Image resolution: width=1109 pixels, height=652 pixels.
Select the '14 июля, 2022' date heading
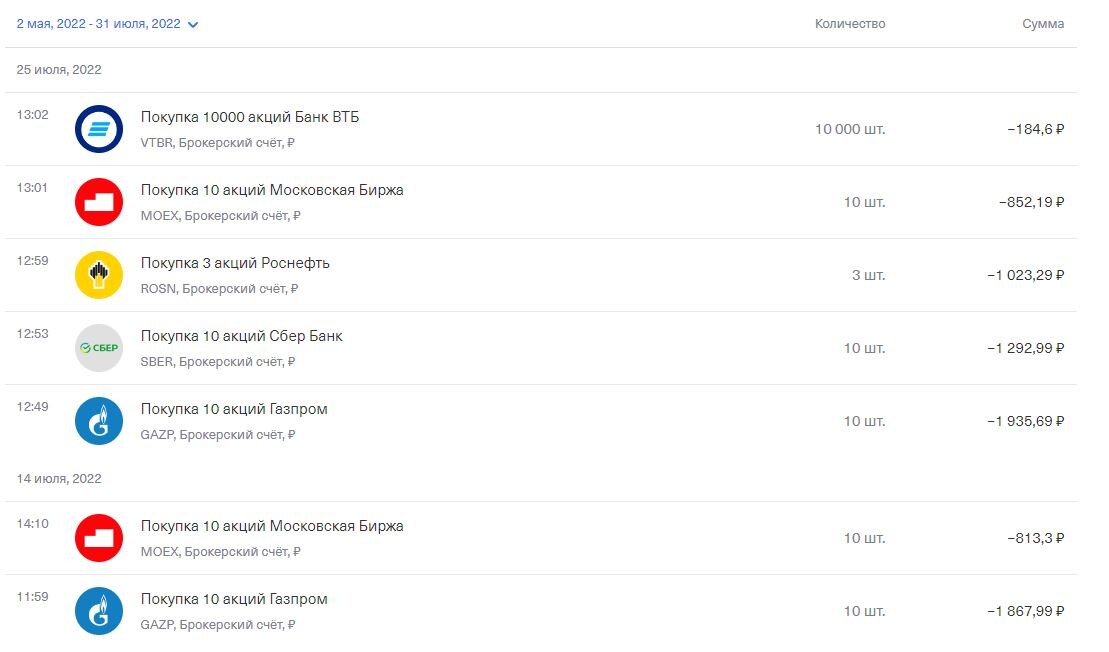(x=59, y=479)
